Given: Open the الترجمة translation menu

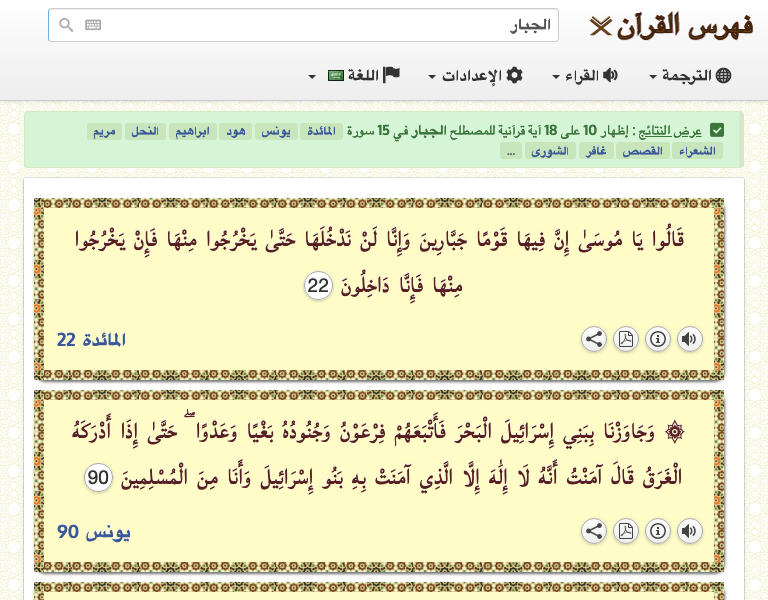Looking at the screenshot, I should [690, 75].
